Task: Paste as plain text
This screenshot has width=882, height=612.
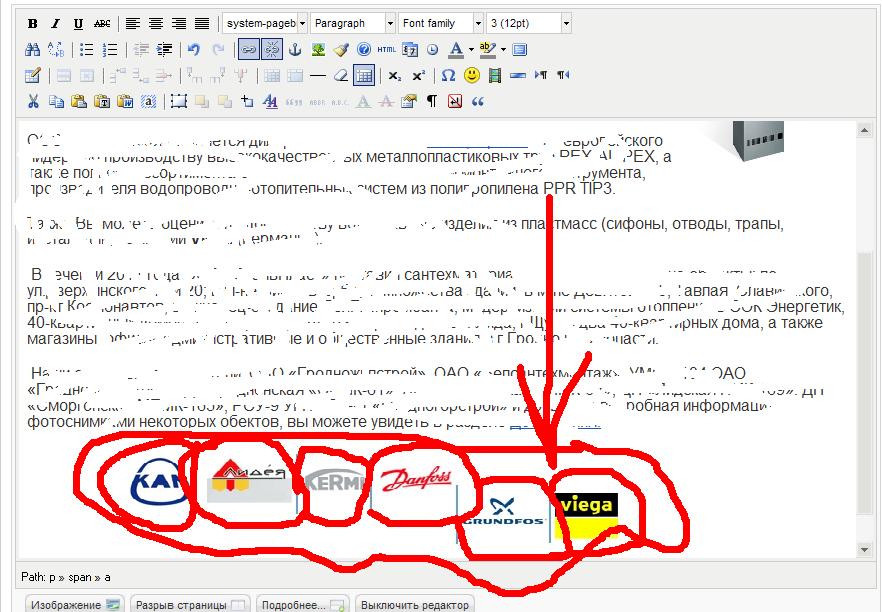Action: coord(102,101)
